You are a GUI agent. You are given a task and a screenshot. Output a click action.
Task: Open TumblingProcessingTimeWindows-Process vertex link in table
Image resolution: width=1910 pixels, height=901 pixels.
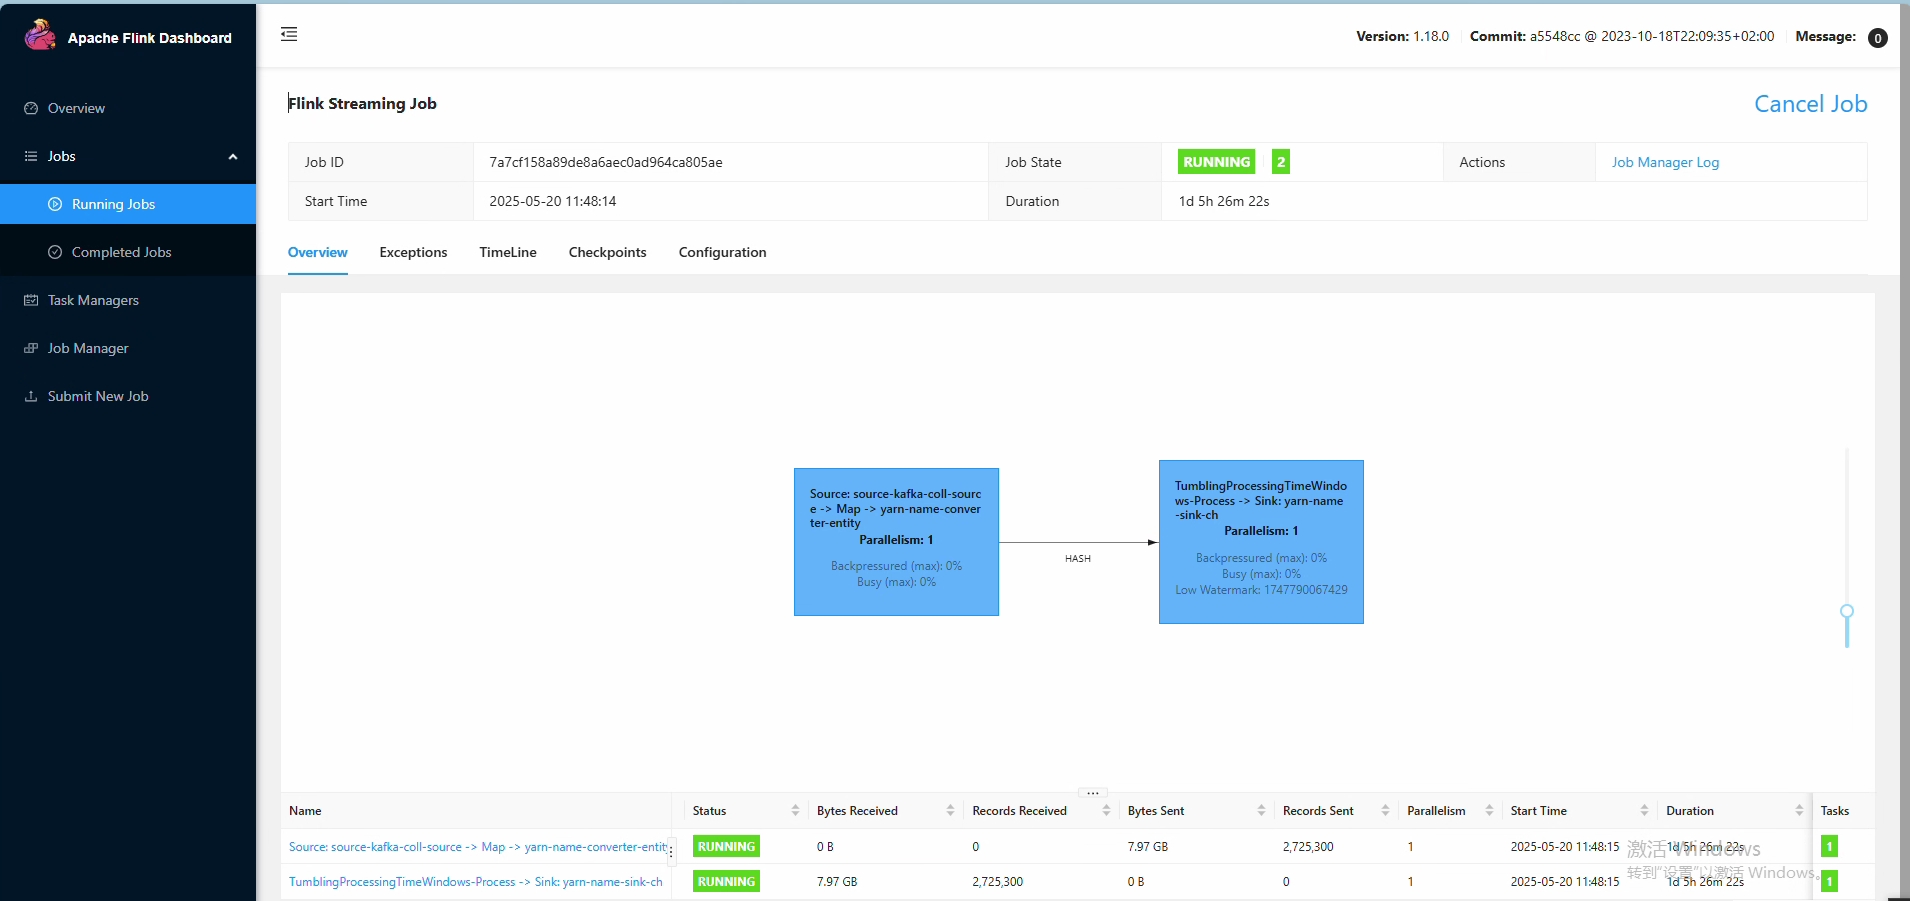476,882
